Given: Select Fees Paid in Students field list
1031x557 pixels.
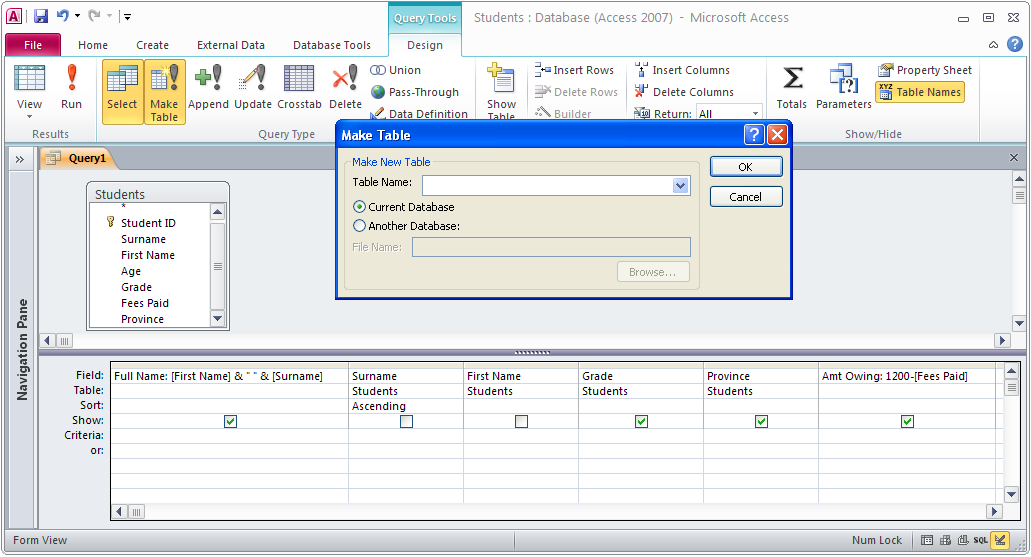Looking at the screenshot, I should (x=145, y=303).
